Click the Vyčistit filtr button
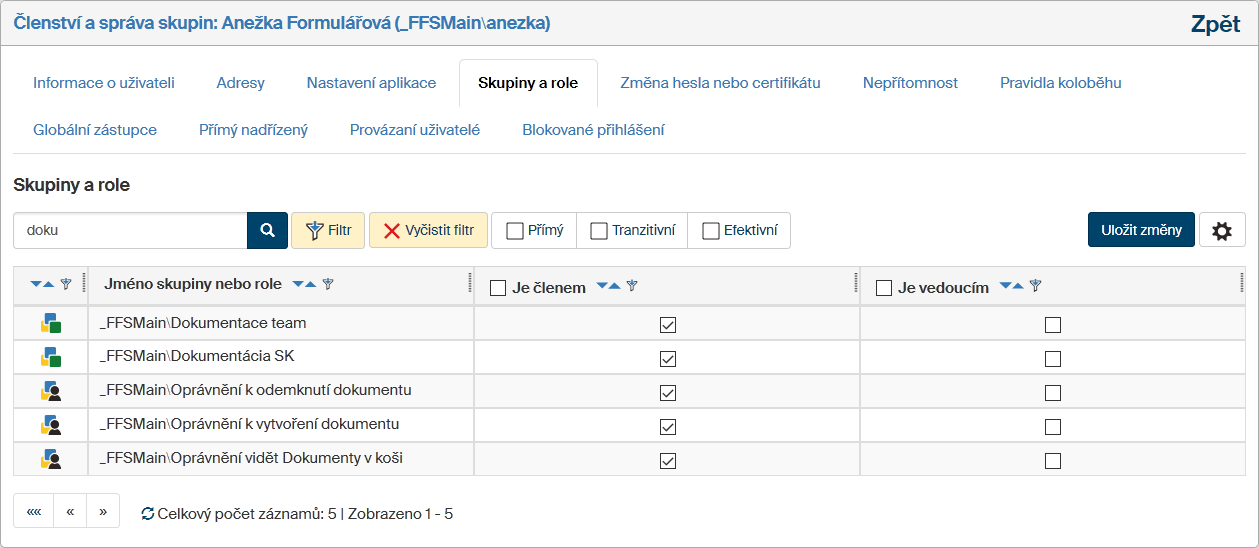 428,230
